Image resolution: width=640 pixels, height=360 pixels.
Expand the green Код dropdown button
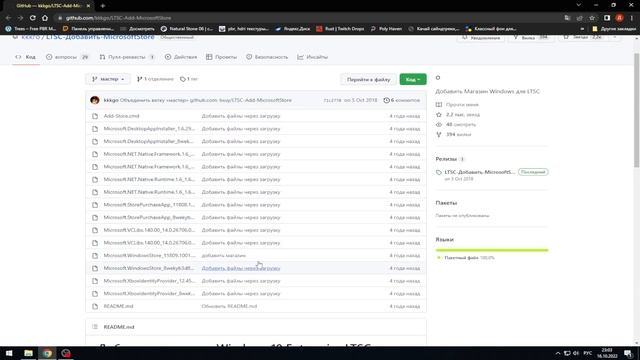click(413, 79)
